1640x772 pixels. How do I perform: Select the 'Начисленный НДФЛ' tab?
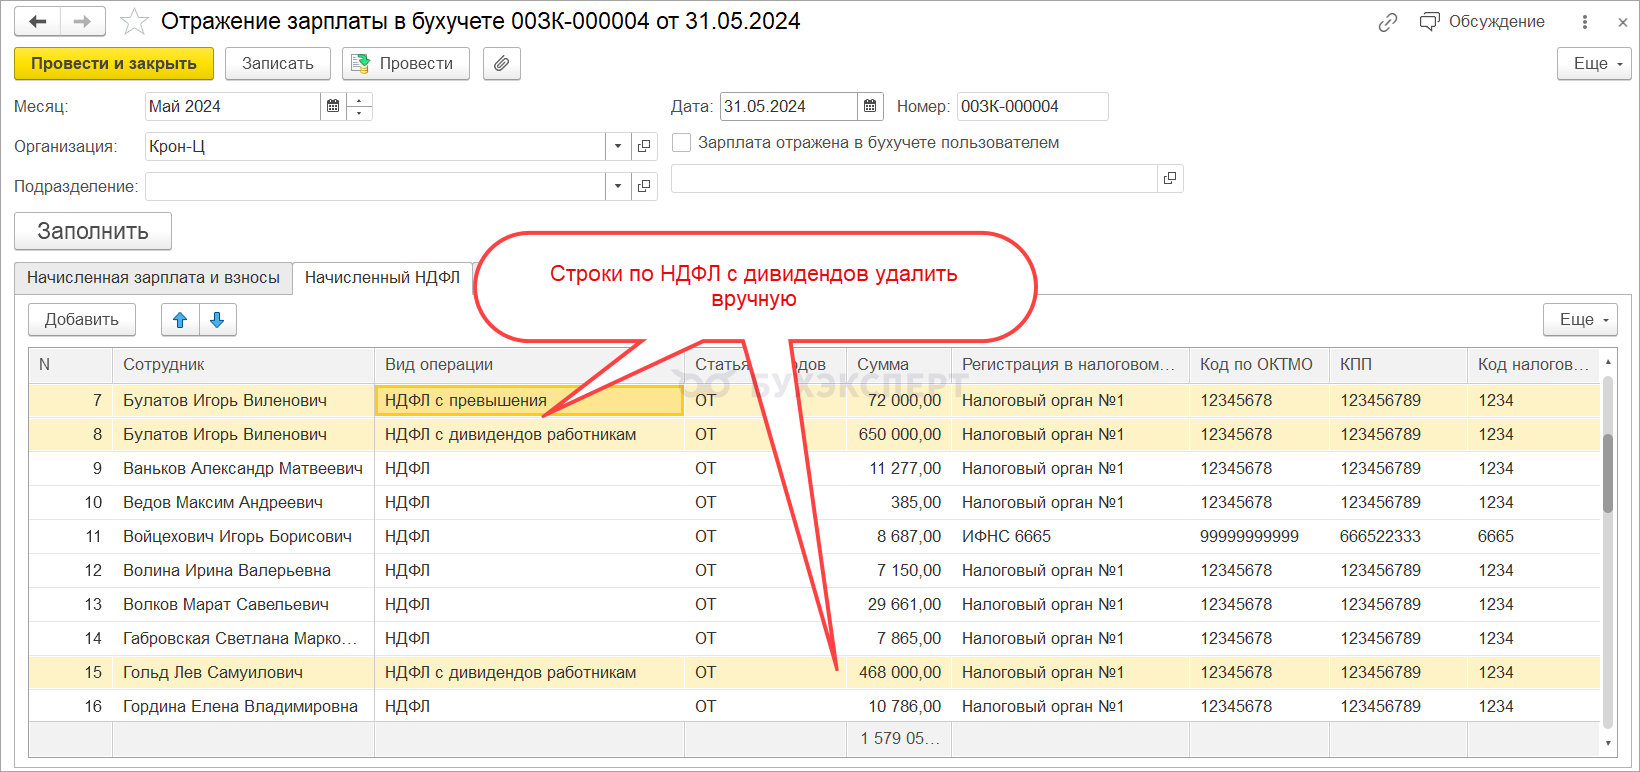coord(382,277)
